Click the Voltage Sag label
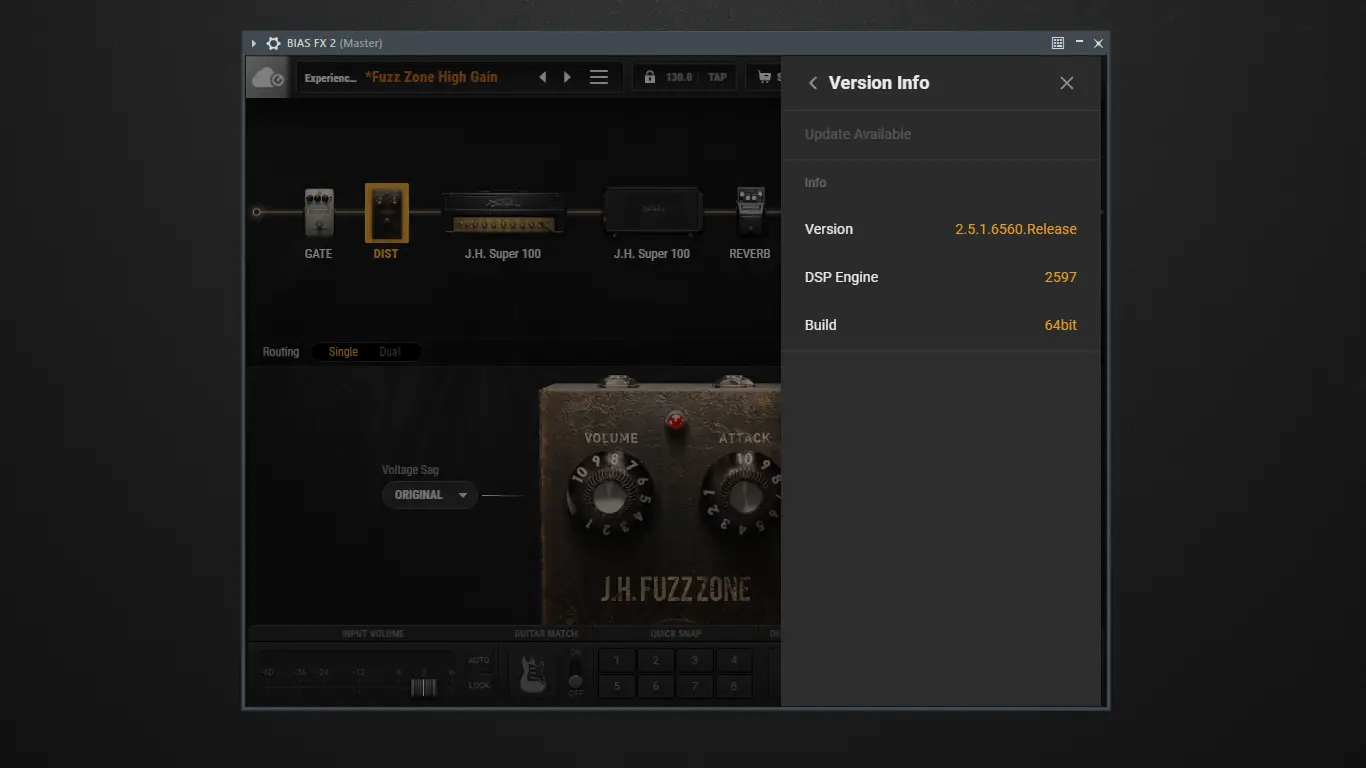Viewport: 1366px width, 768px height. [410, 470]
